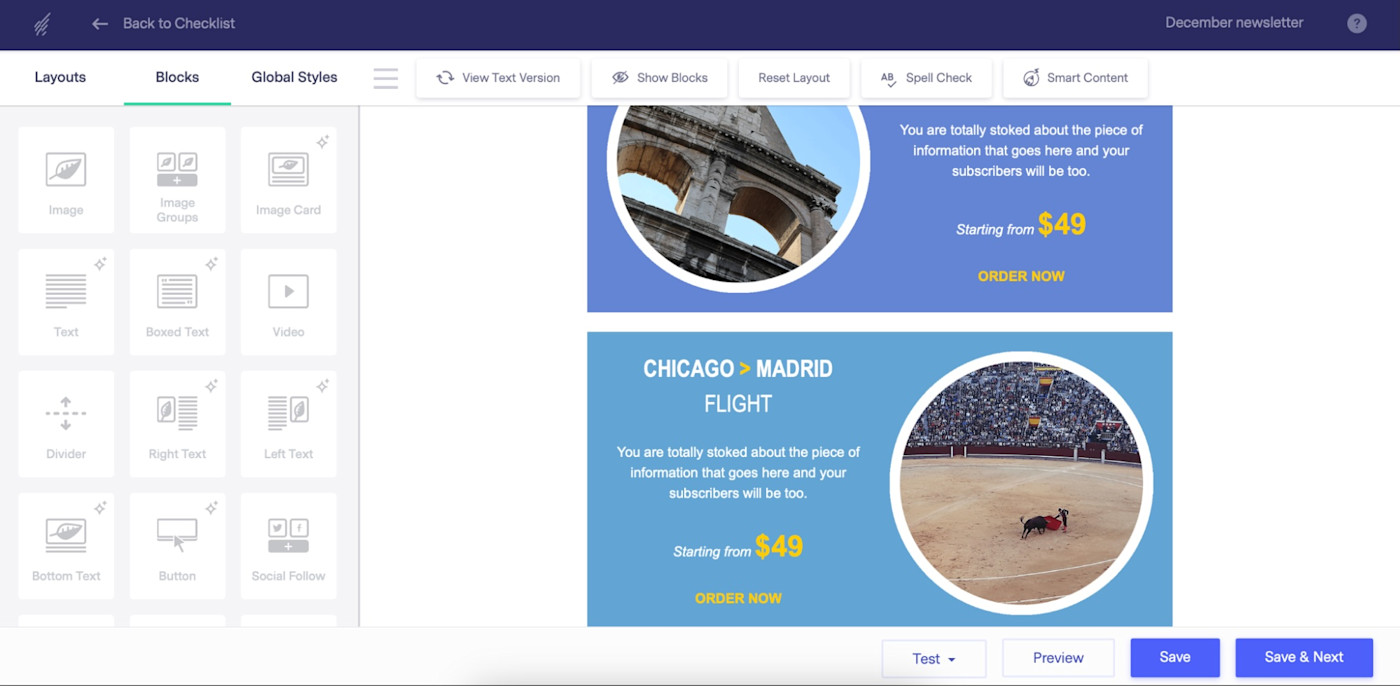This screenshot has height=686, width=1400.
Task: Click the back arrow icon
Action: tap(100, 23)
